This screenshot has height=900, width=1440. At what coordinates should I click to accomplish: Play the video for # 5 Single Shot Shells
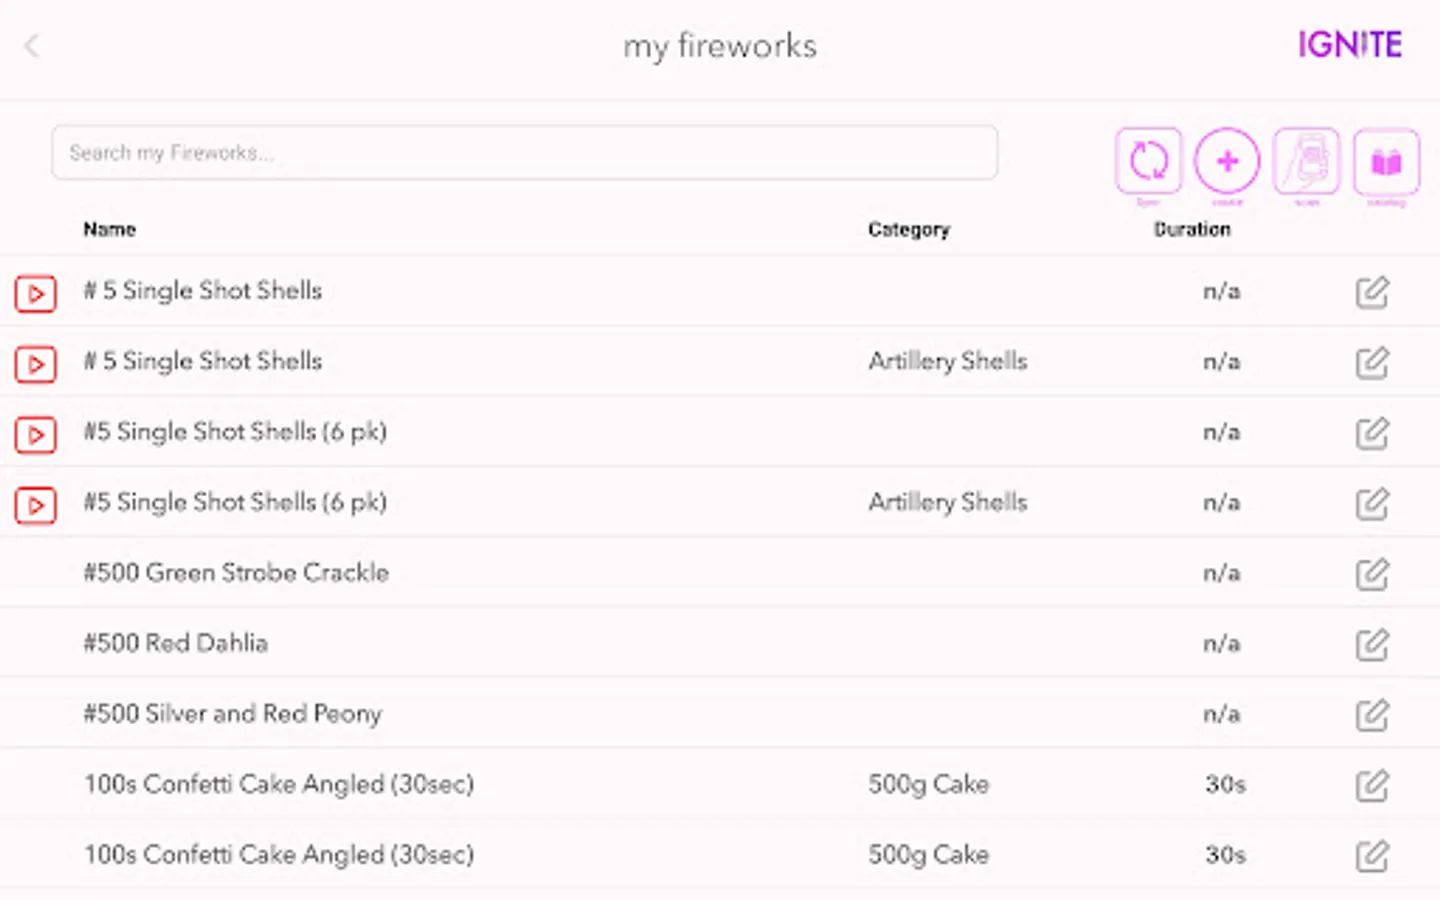tap(35, 293)
